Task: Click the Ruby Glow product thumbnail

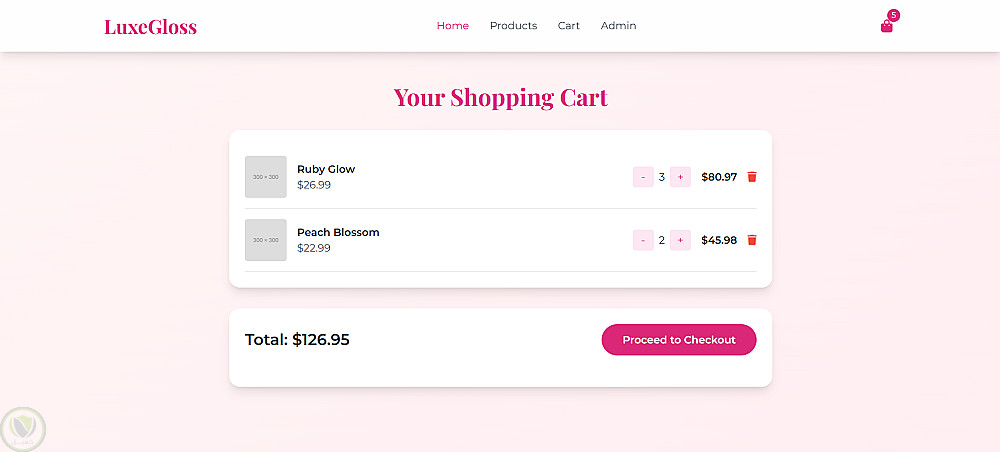Action: tap(266, 177)
